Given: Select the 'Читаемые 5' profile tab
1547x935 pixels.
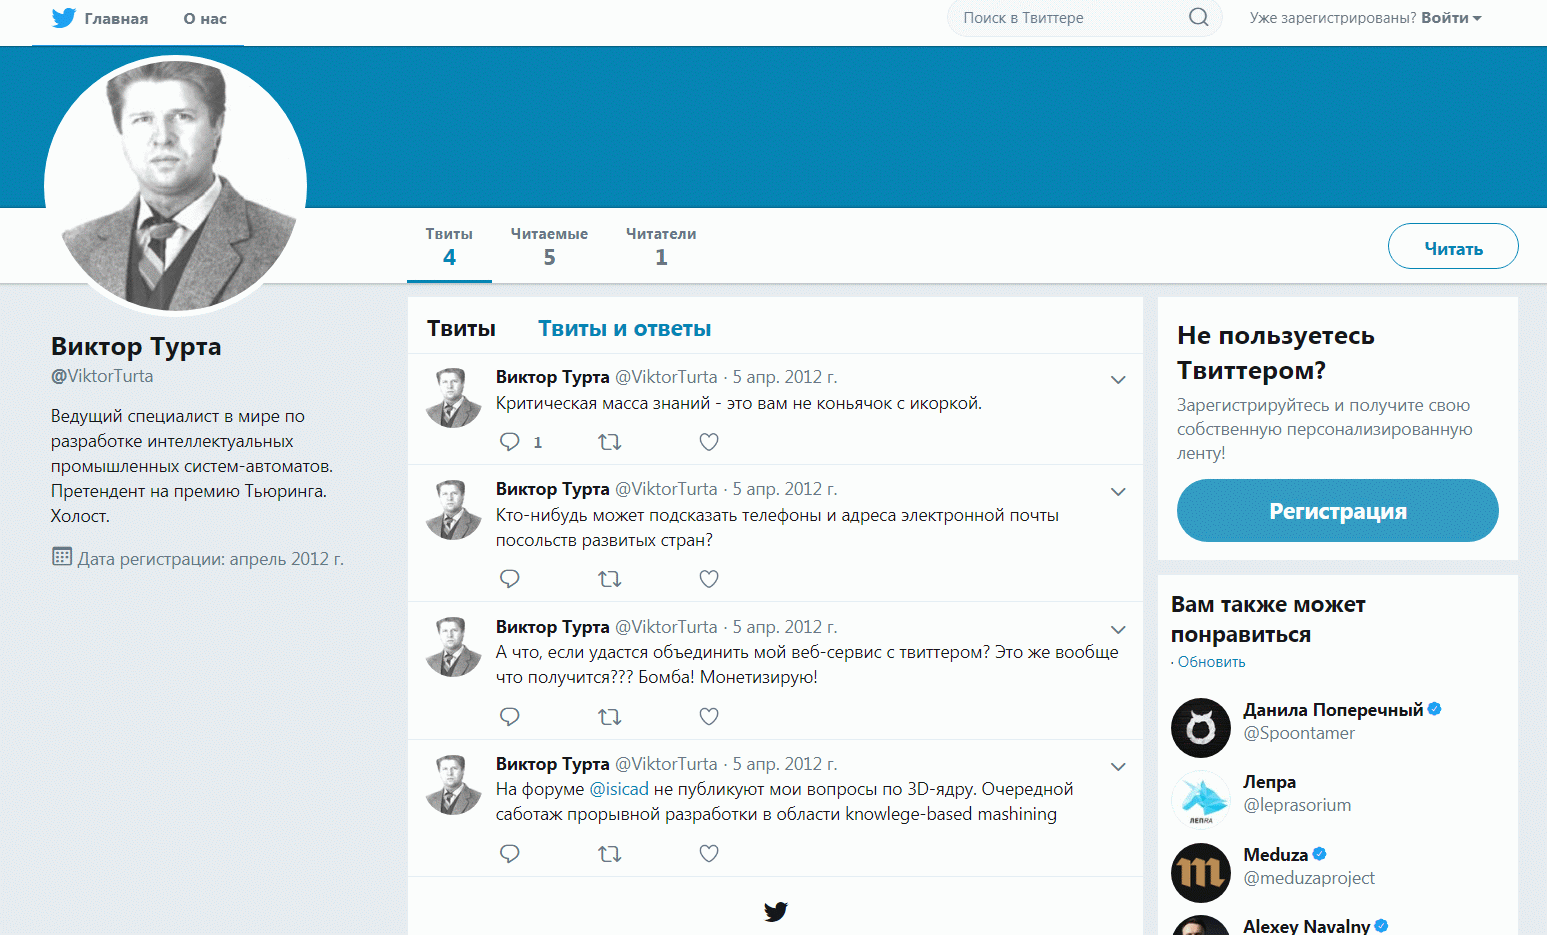Looking at the screenshot, I should click(x=549, y=246).
